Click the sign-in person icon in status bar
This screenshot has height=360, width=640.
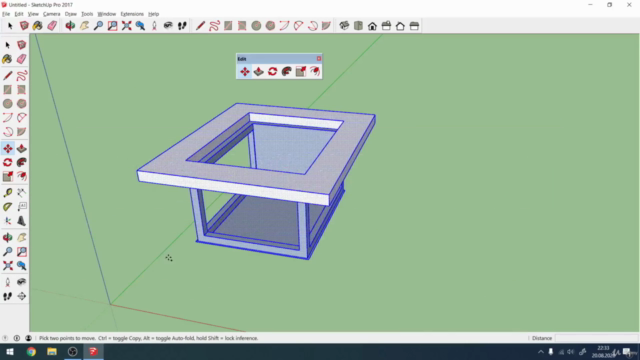[x=28, y=338]
